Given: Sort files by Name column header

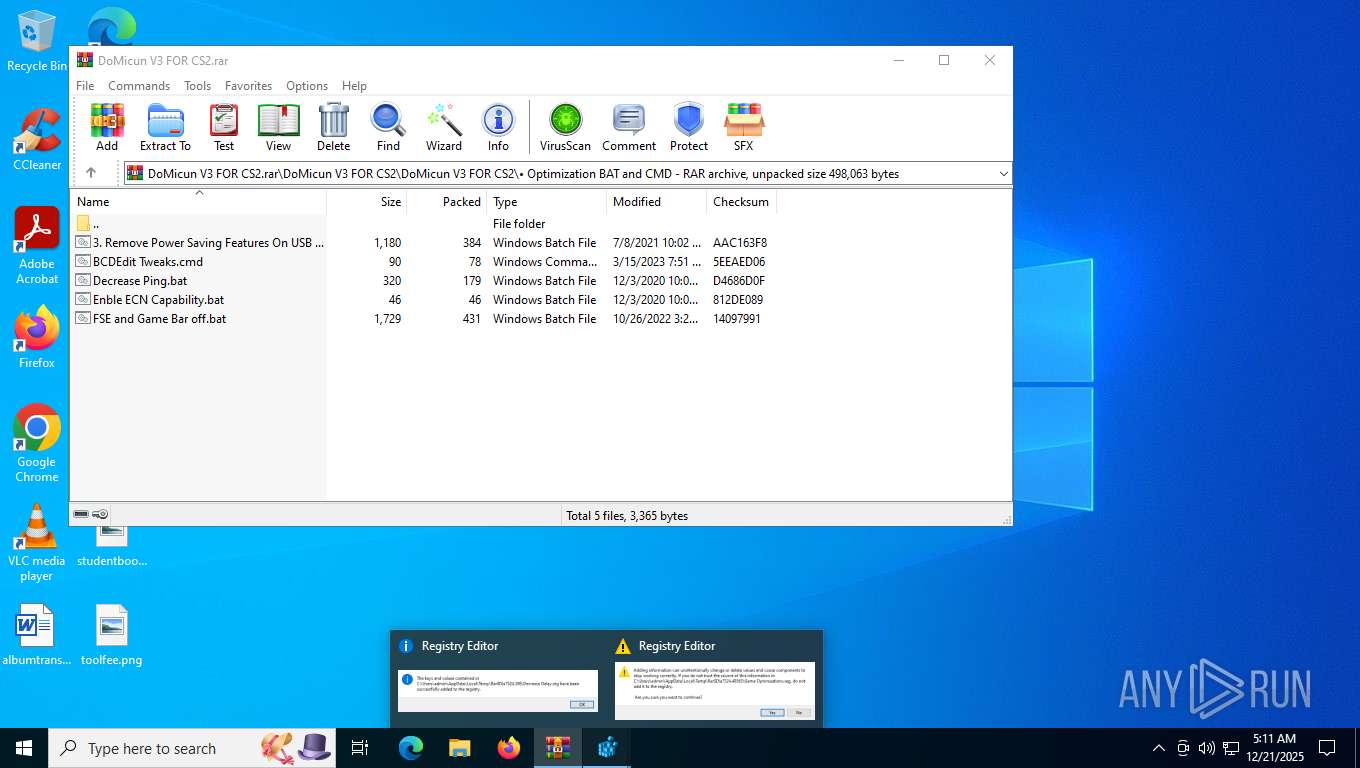Looking at the screenshot, I should coord(198,201).
